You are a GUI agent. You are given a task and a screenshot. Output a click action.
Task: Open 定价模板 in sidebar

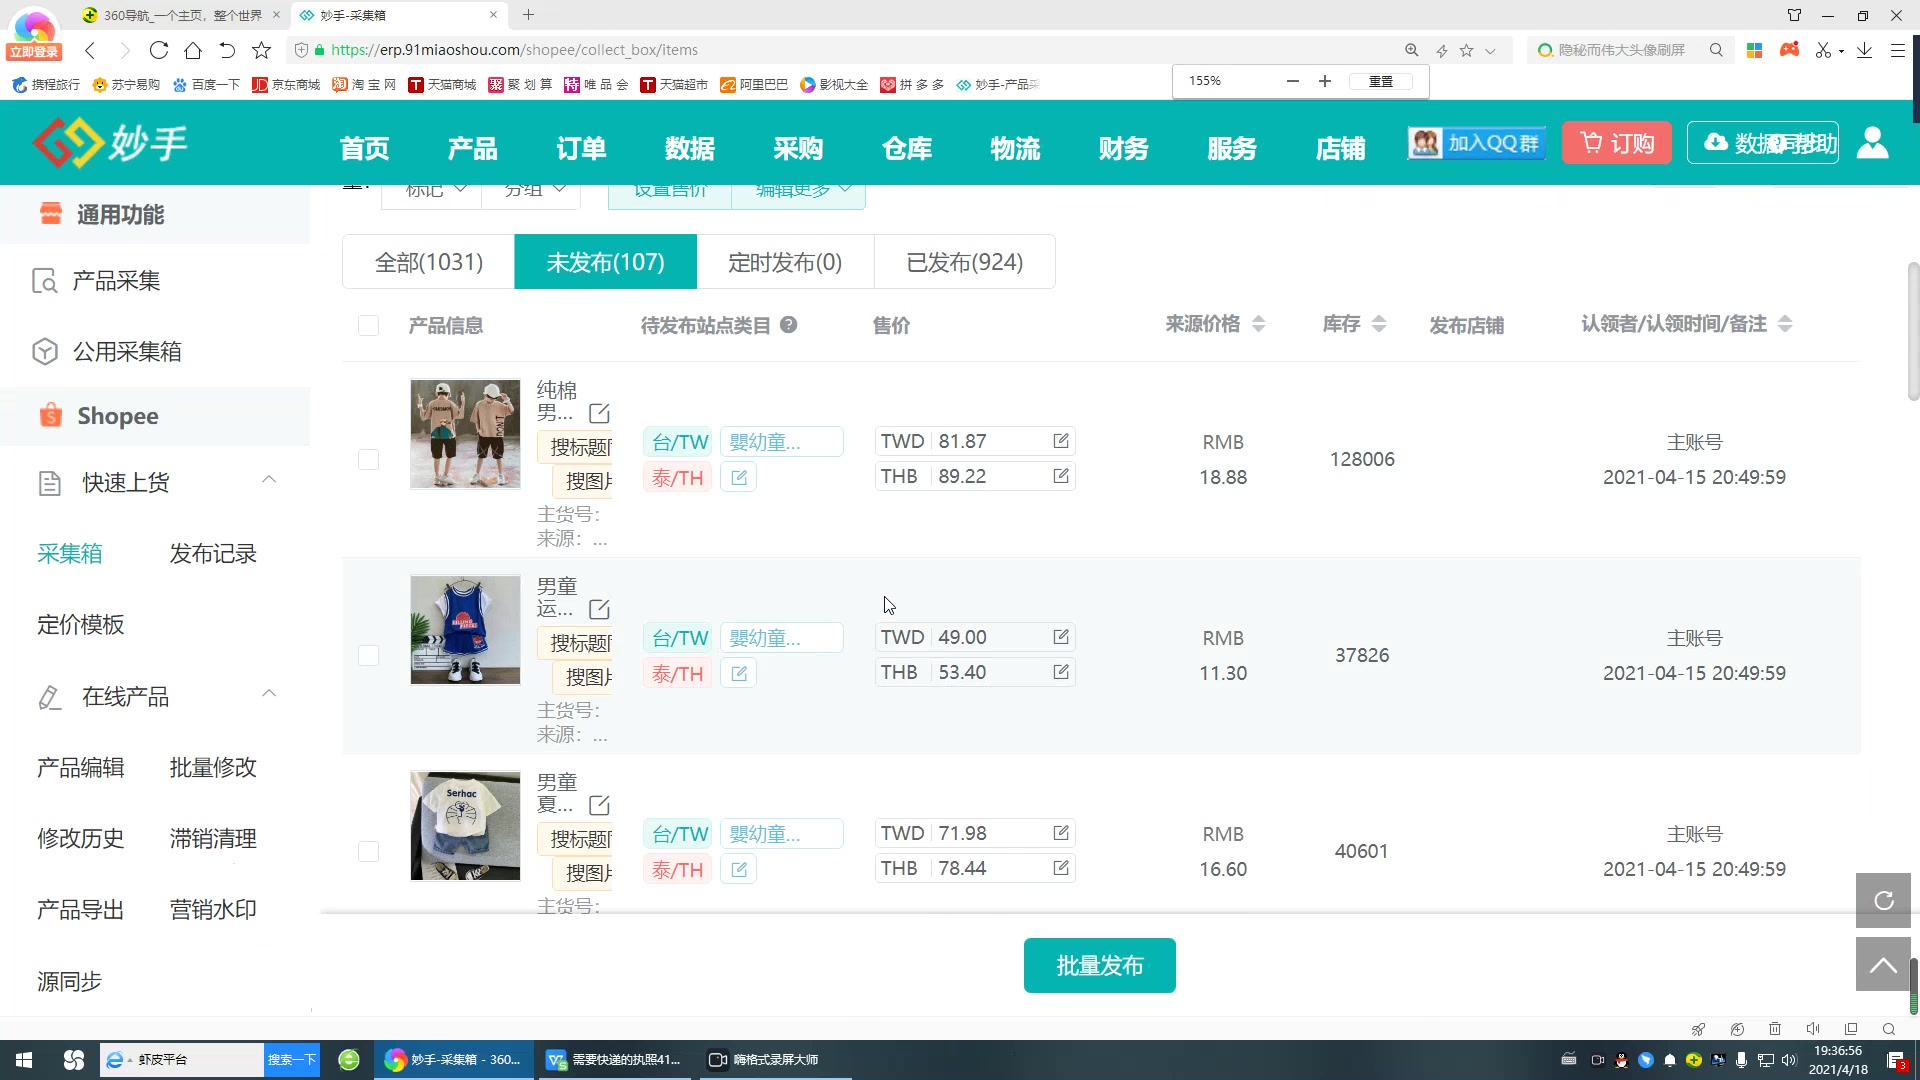[x=81, y=625]
